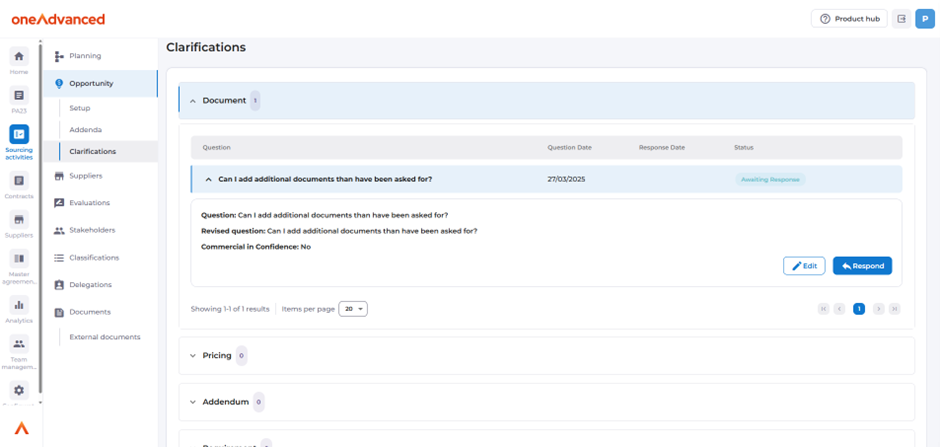The image size is (940, 447).
Task: Click the Response Date column header
Action: [x=662, y=147]
